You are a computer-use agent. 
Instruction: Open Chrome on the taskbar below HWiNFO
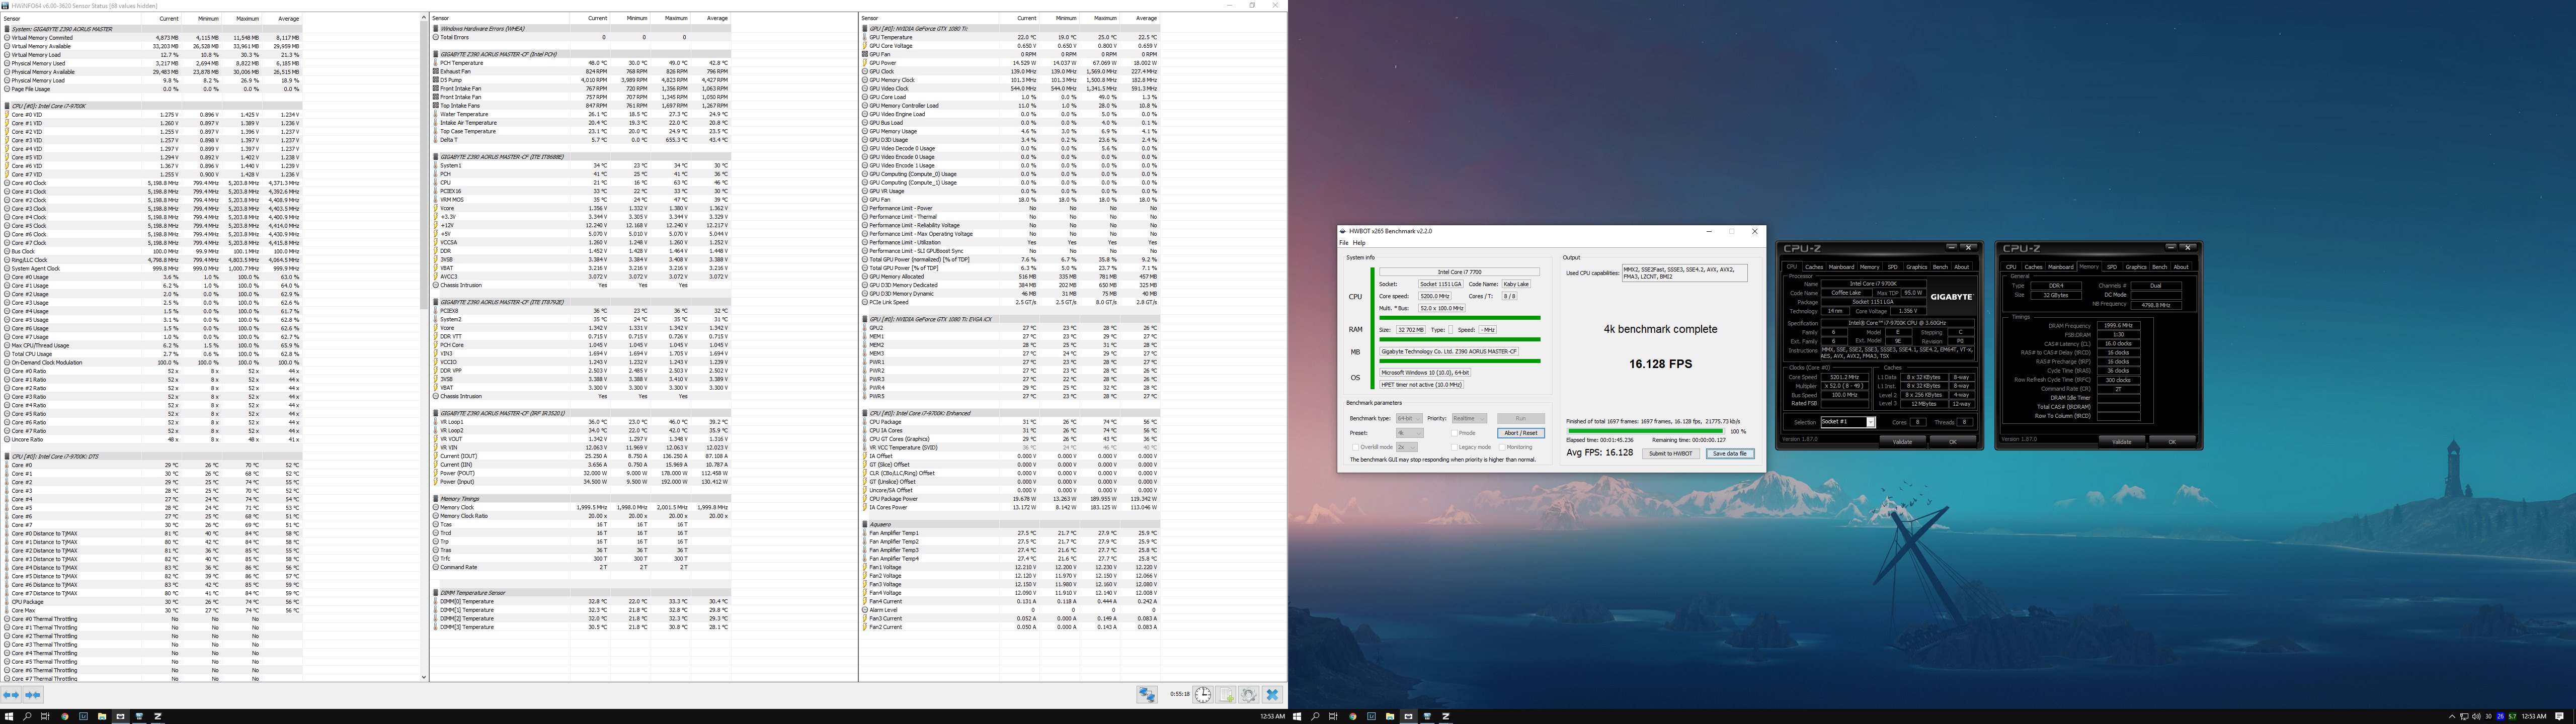point(65,716)
